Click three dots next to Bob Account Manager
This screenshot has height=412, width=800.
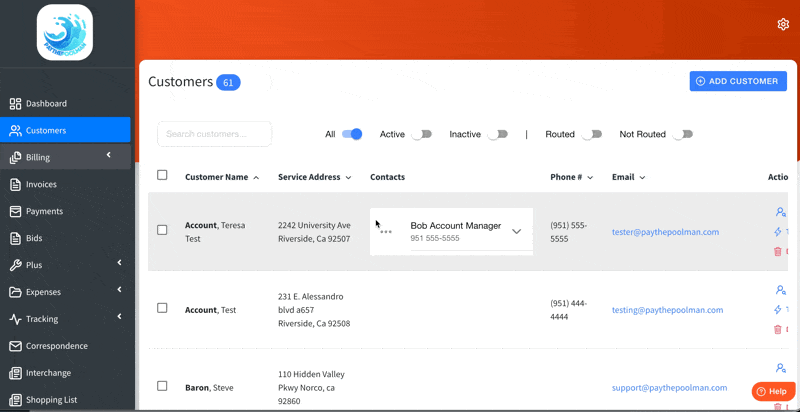[x=386, y=232]
